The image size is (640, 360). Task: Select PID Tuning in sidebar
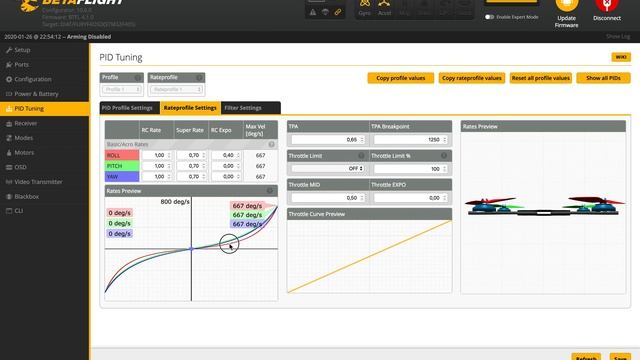pos(44,109)
